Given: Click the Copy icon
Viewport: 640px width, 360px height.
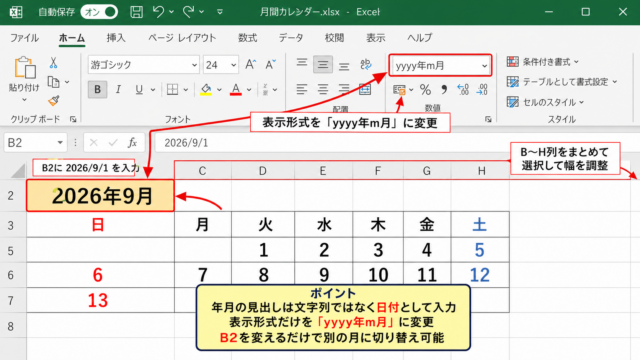Looking at the screenshot, I should (53, 82).
